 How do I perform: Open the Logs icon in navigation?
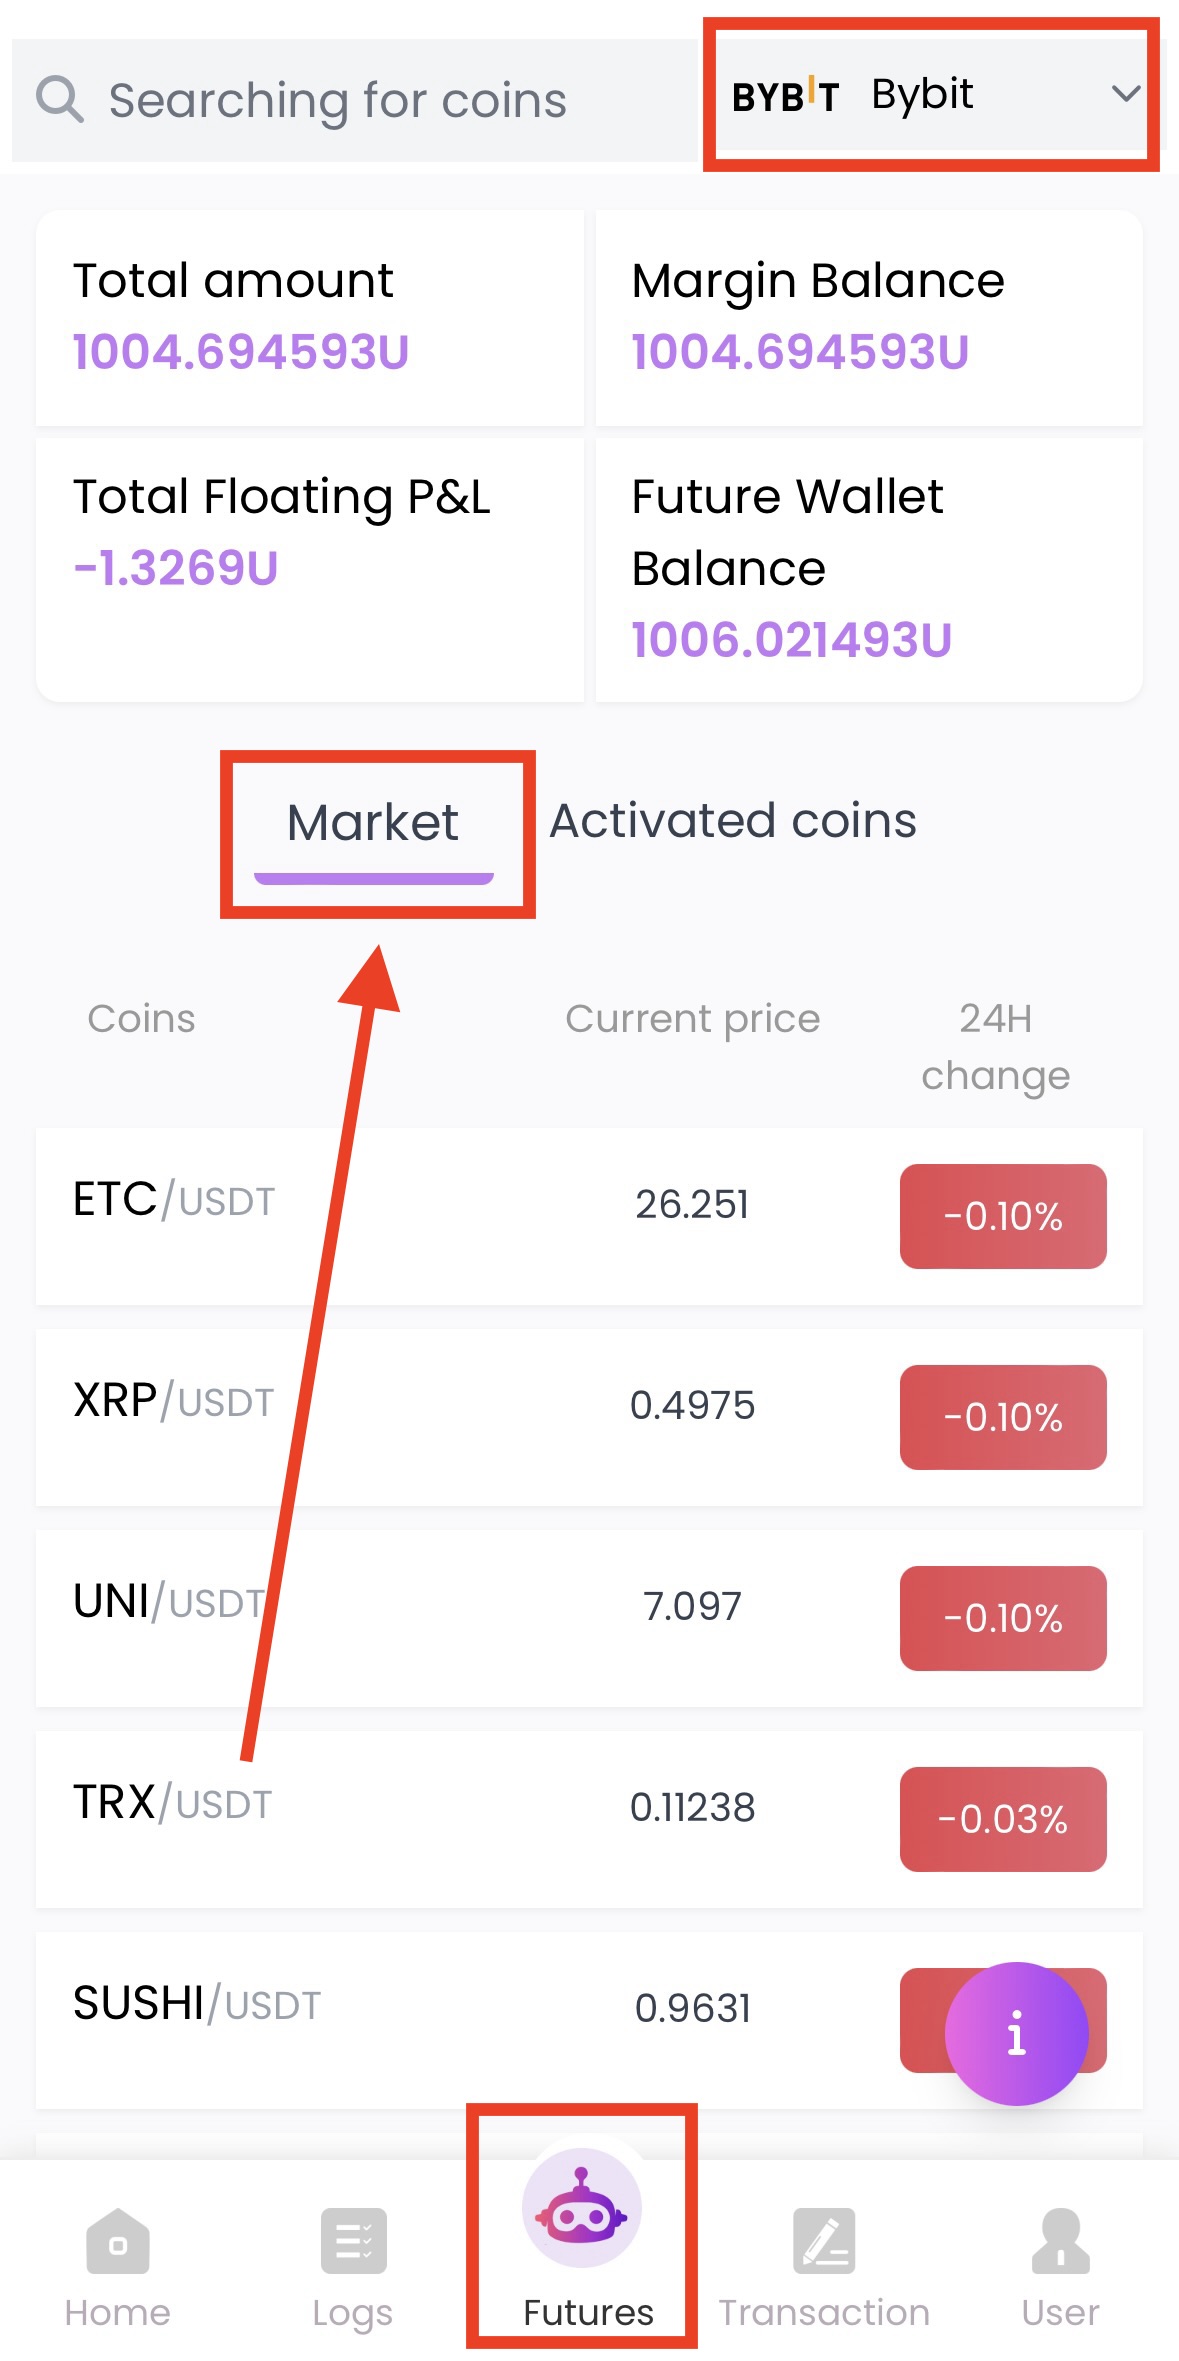tap(353, 2241)
